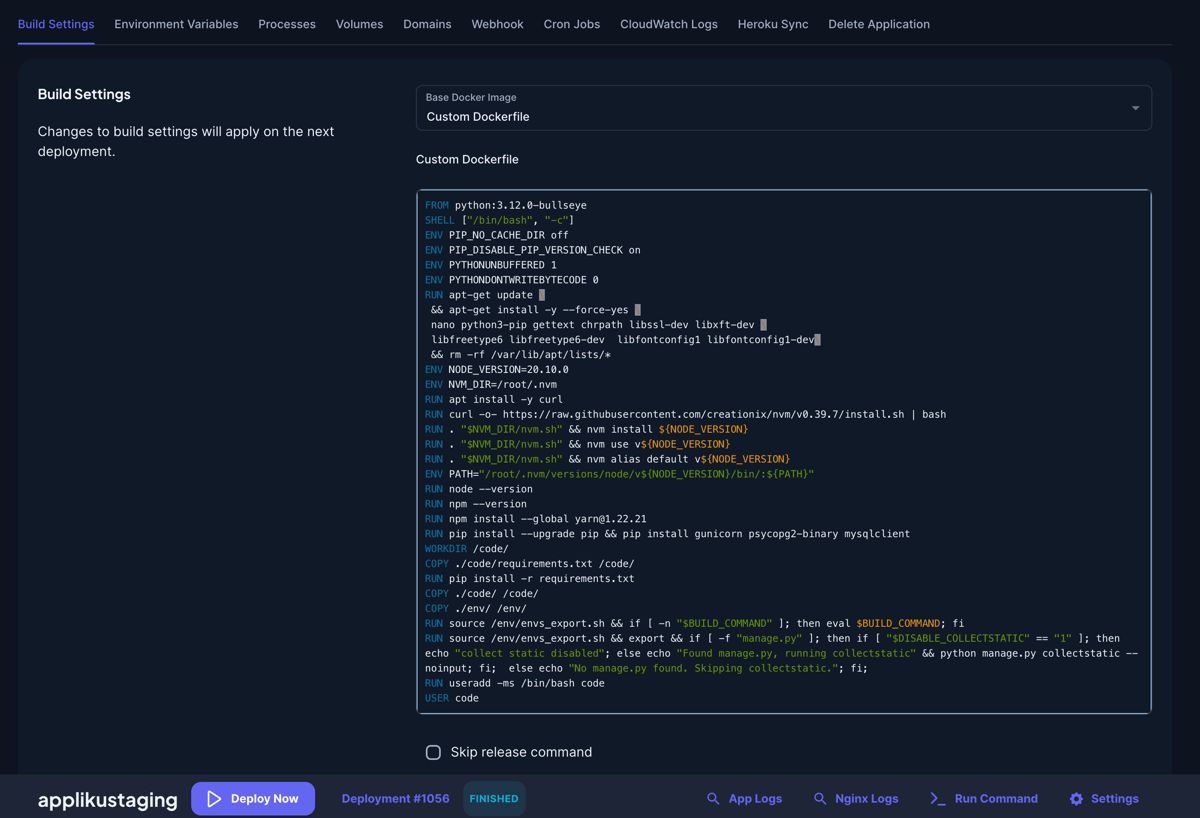Viewport: 1200px width, 818px height.
Task: Select the CloudWatch Logs section
Action: tap(668, 24)
